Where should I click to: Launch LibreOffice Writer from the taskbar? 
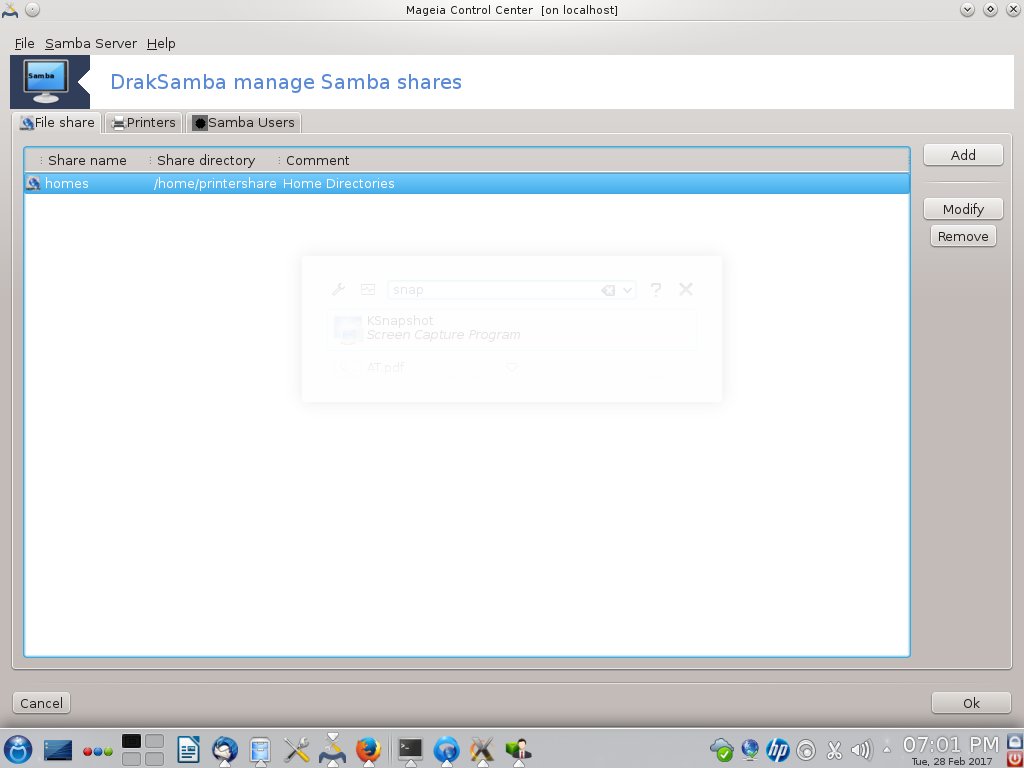pos(188,750)
